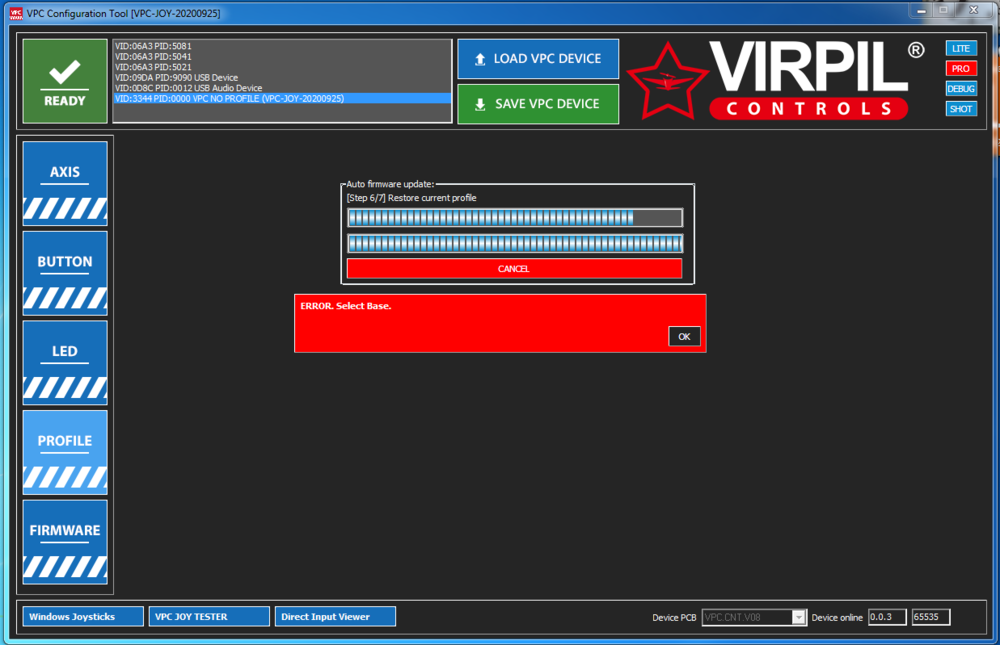
Task: Select device VID:06A3 PID:5021
Action: coord(282,67)
